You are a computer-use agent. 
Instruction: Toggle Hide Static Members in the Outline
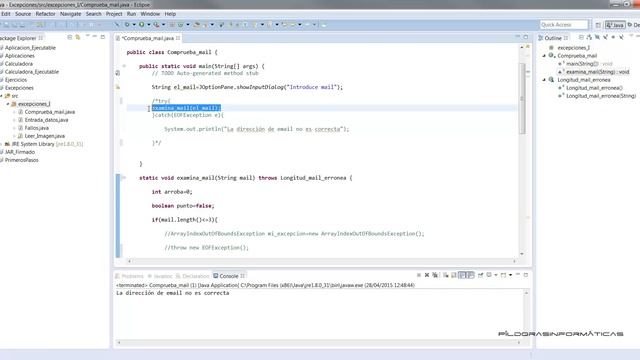(605, 37)
